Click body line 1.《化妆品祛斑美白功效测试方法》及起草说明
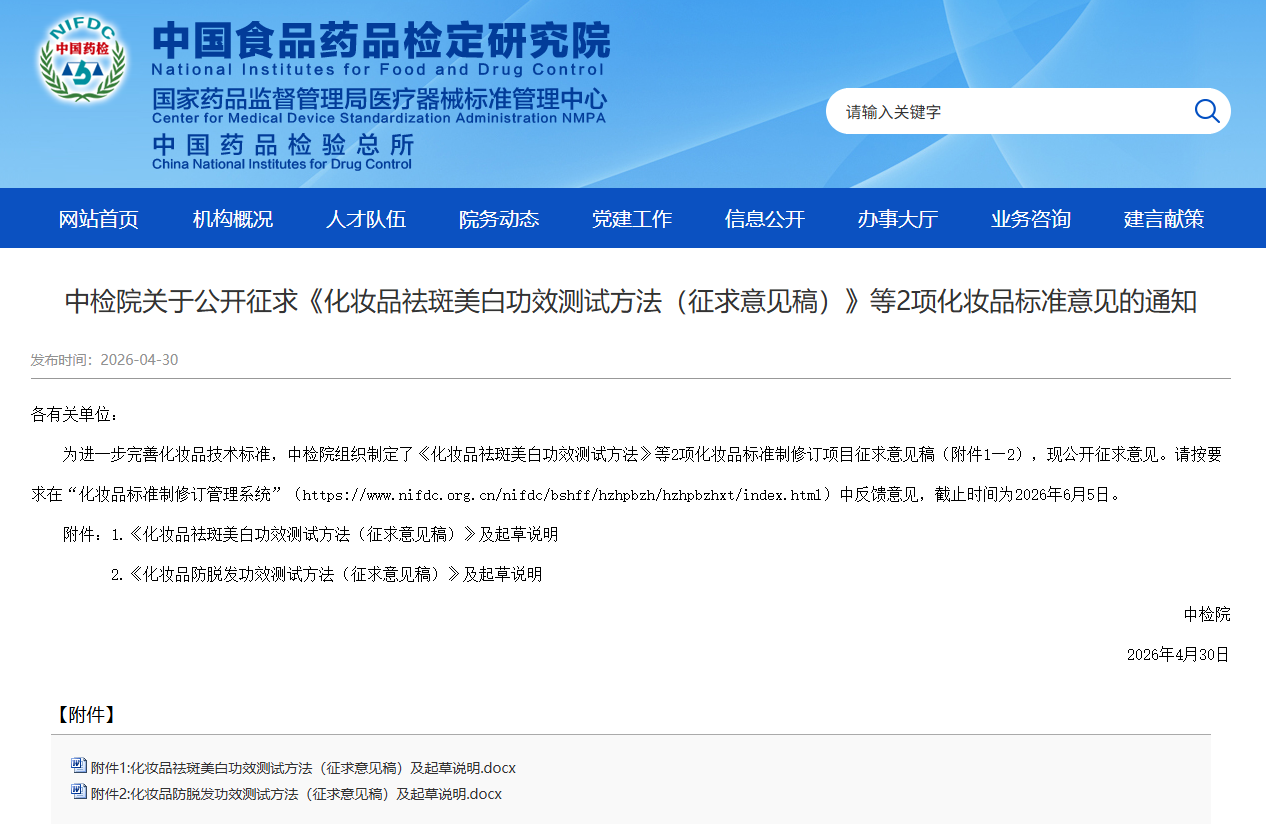Viewport: 1266px width, 824px height. click(334, 534)
